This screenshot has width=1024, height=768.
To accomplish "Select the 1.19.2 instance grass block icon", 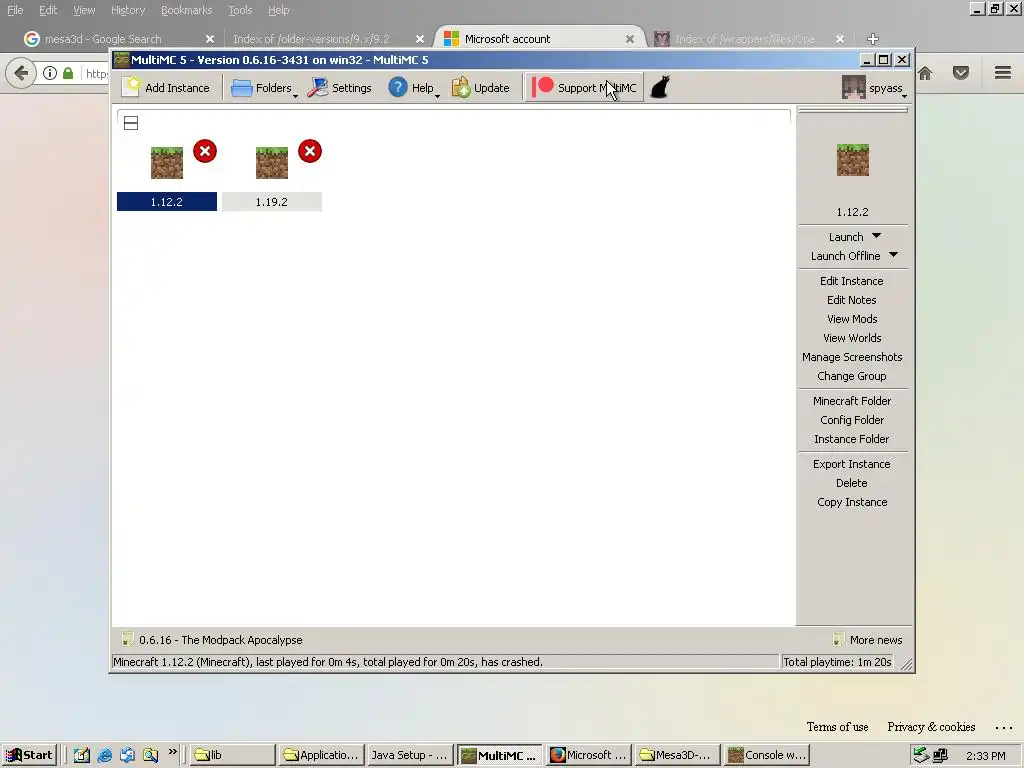I will click(272, 163).
